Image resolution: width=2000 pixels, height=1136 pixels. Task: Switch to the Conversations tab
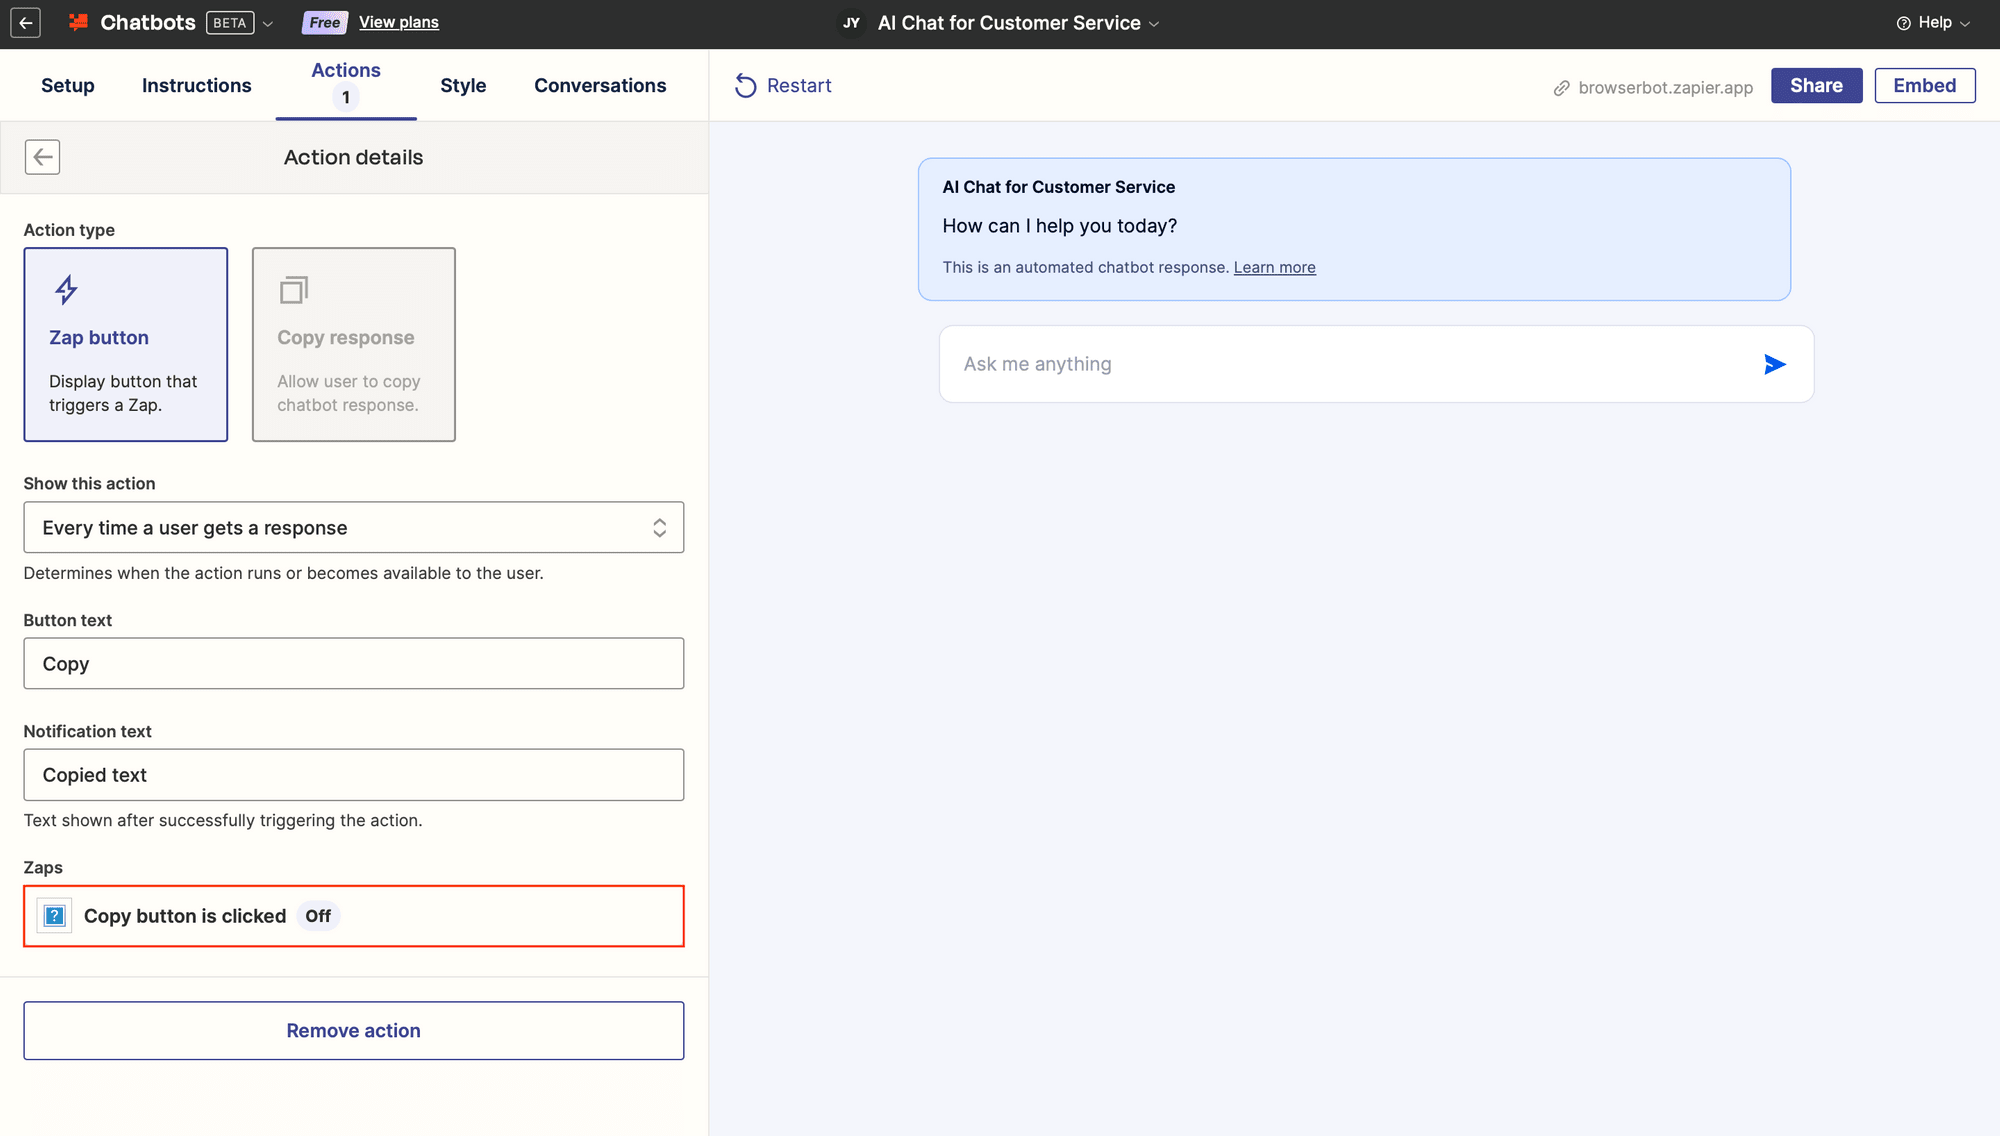(x=600, y=85)
